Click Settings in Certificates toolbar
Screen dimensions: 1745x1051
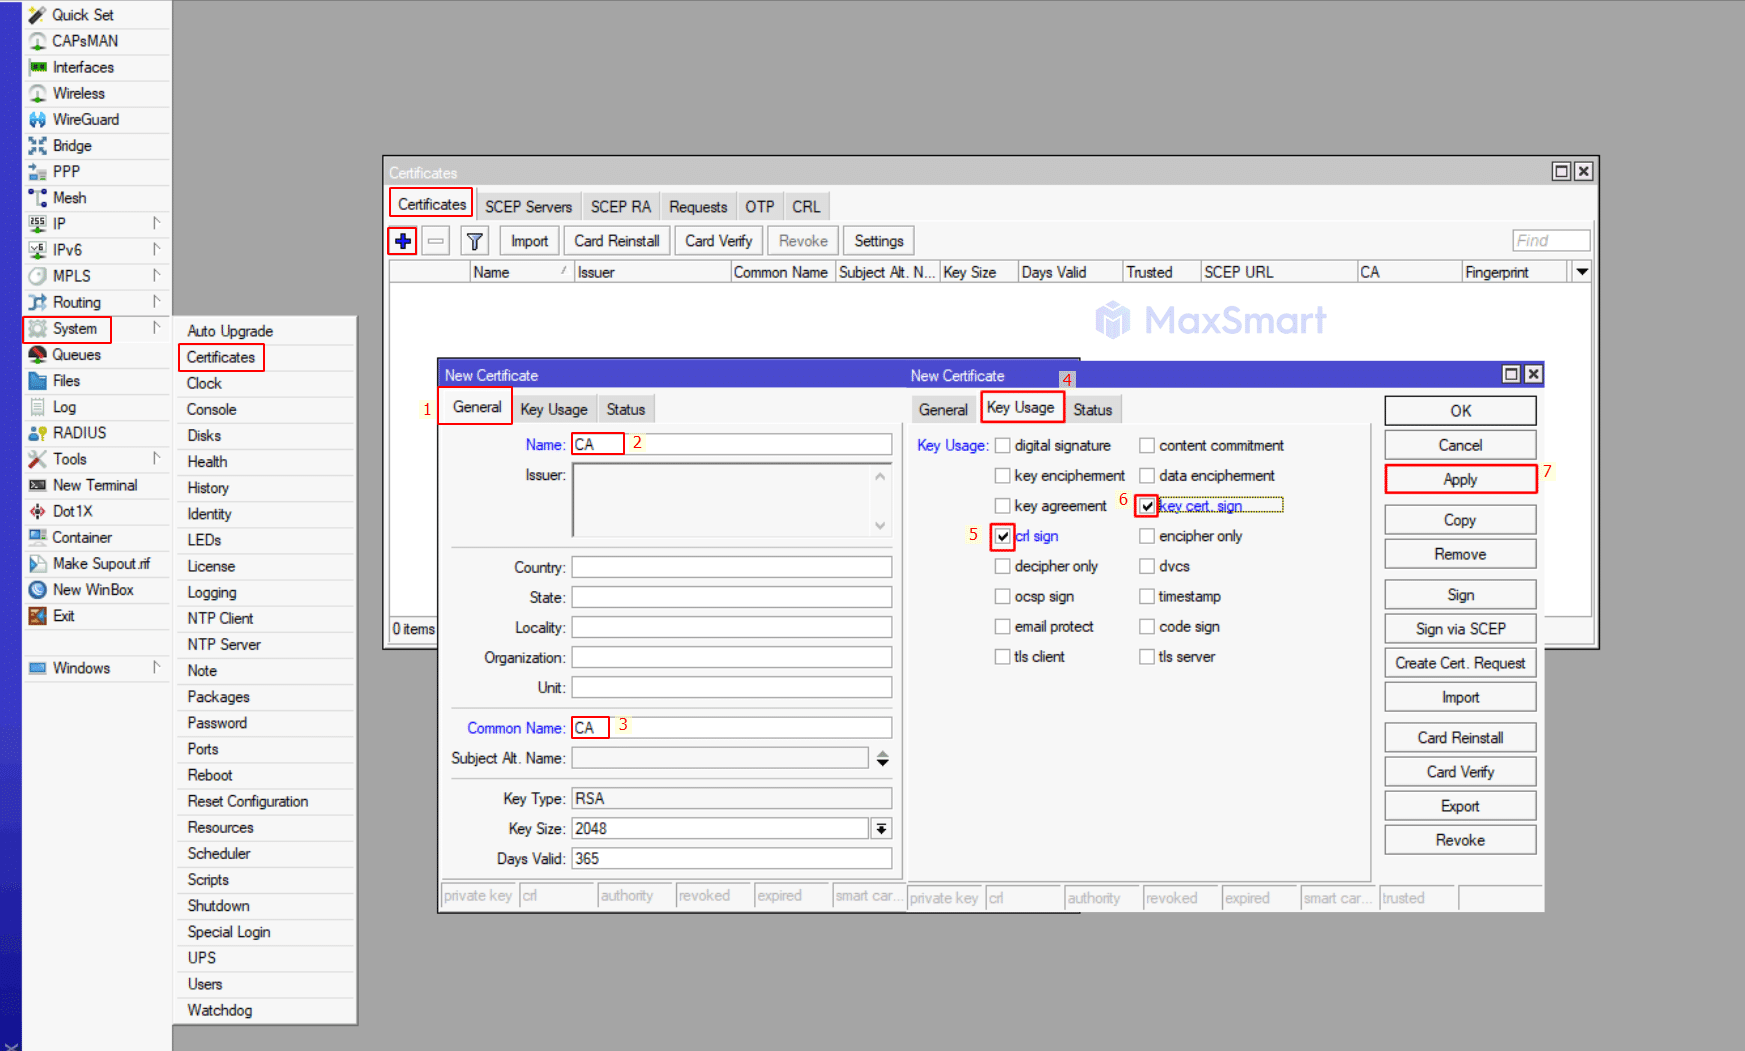click(x=879, y=241)
